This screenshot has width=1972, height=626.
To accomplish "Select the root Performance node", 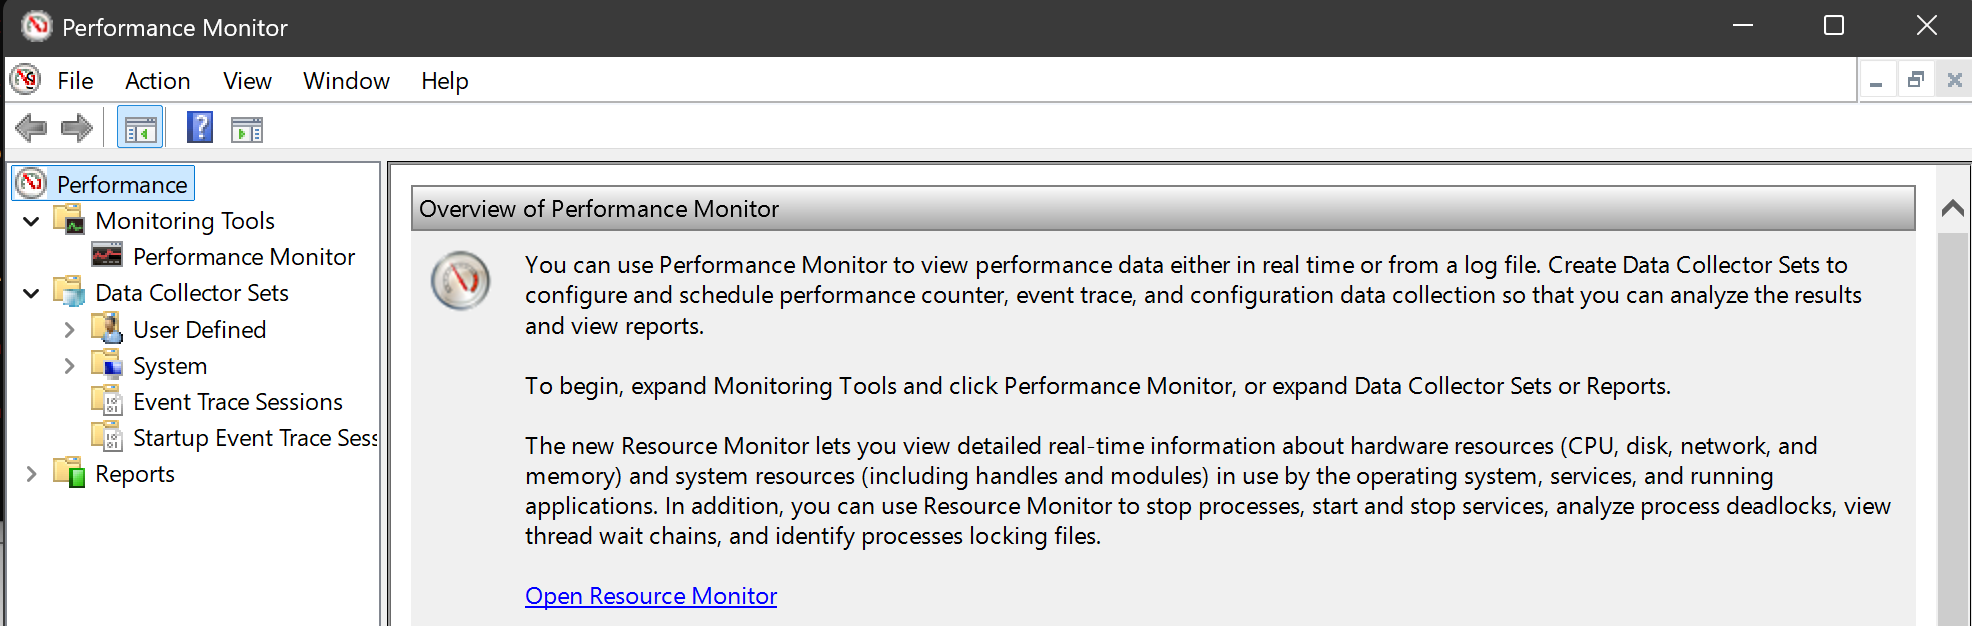I will (121, 184).
